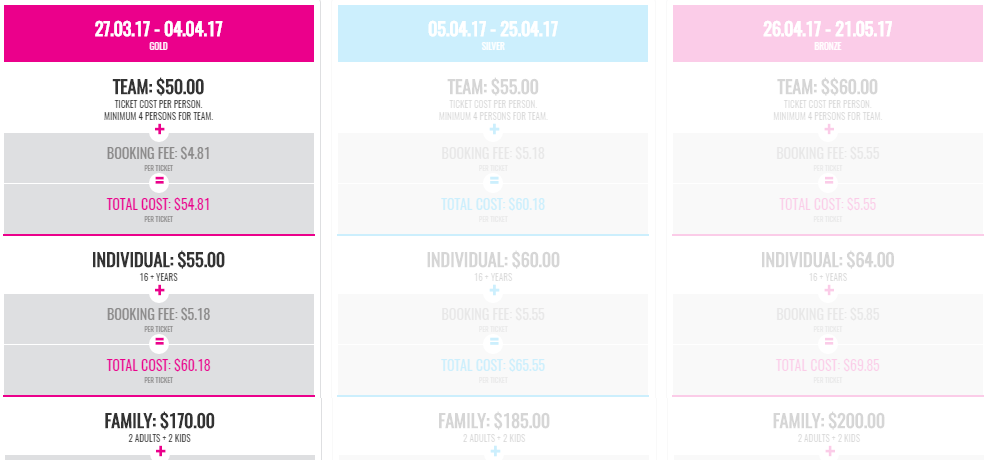Click Booking Fee $4.81 row

tap(159, 158)
